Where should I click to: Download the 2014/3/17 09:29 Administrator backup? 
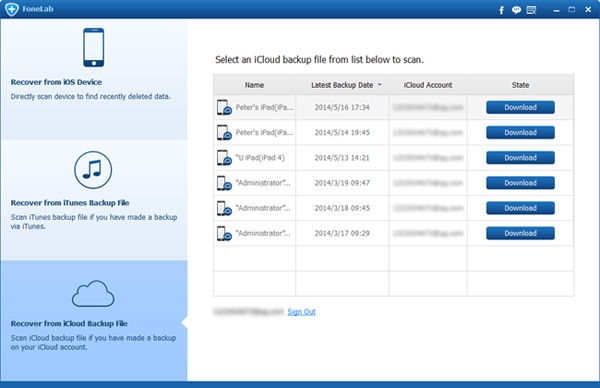pyautogui.click(x=520, y=233)
